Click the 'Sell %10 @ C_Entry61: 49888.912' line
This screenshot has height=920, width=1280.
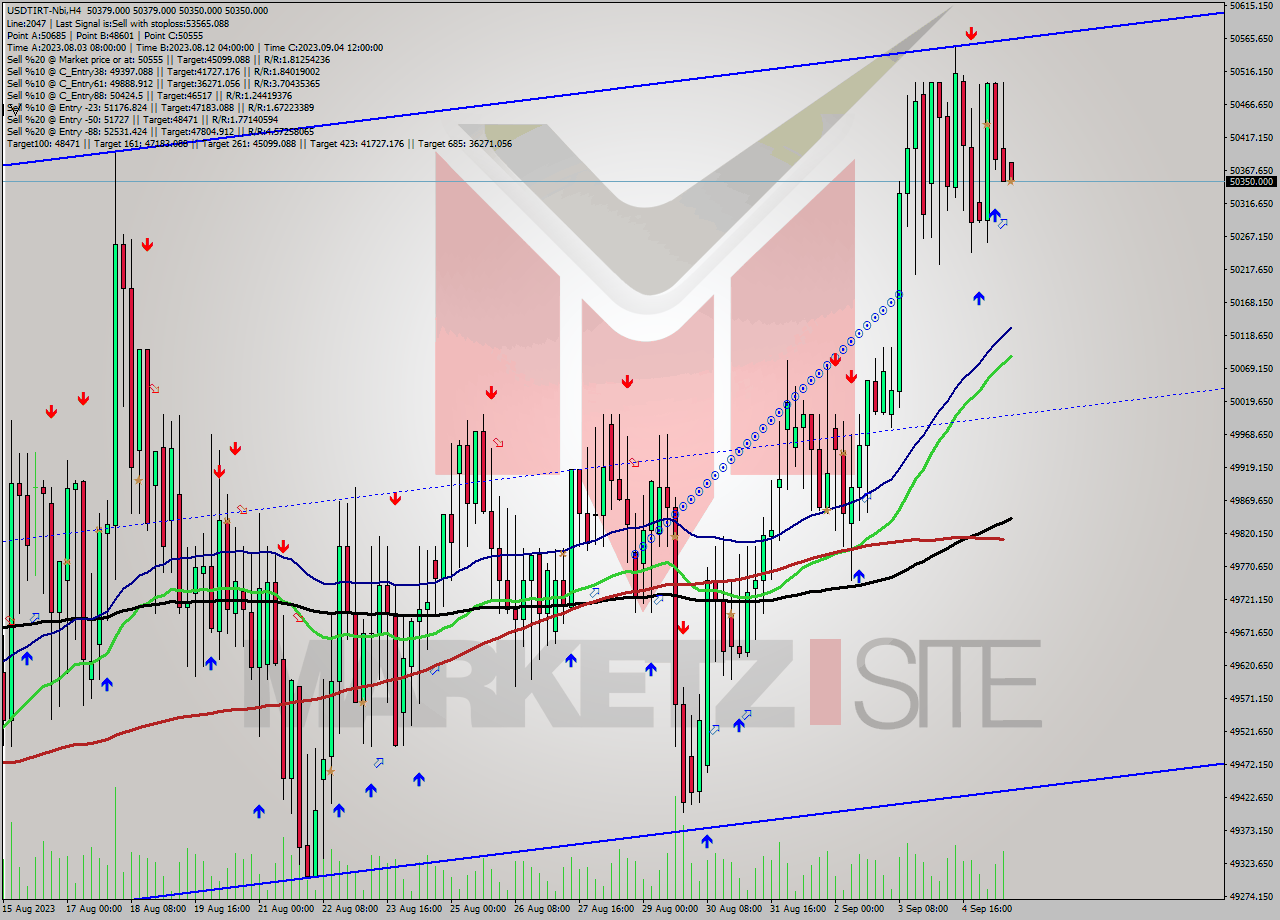163,84
